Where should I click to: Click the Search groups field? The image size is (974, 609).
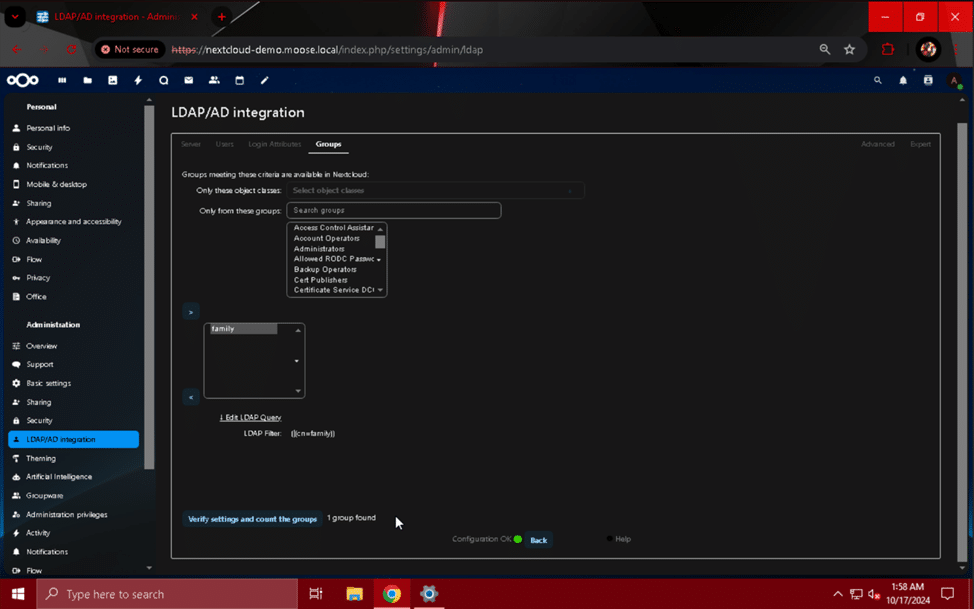[394, 210]
